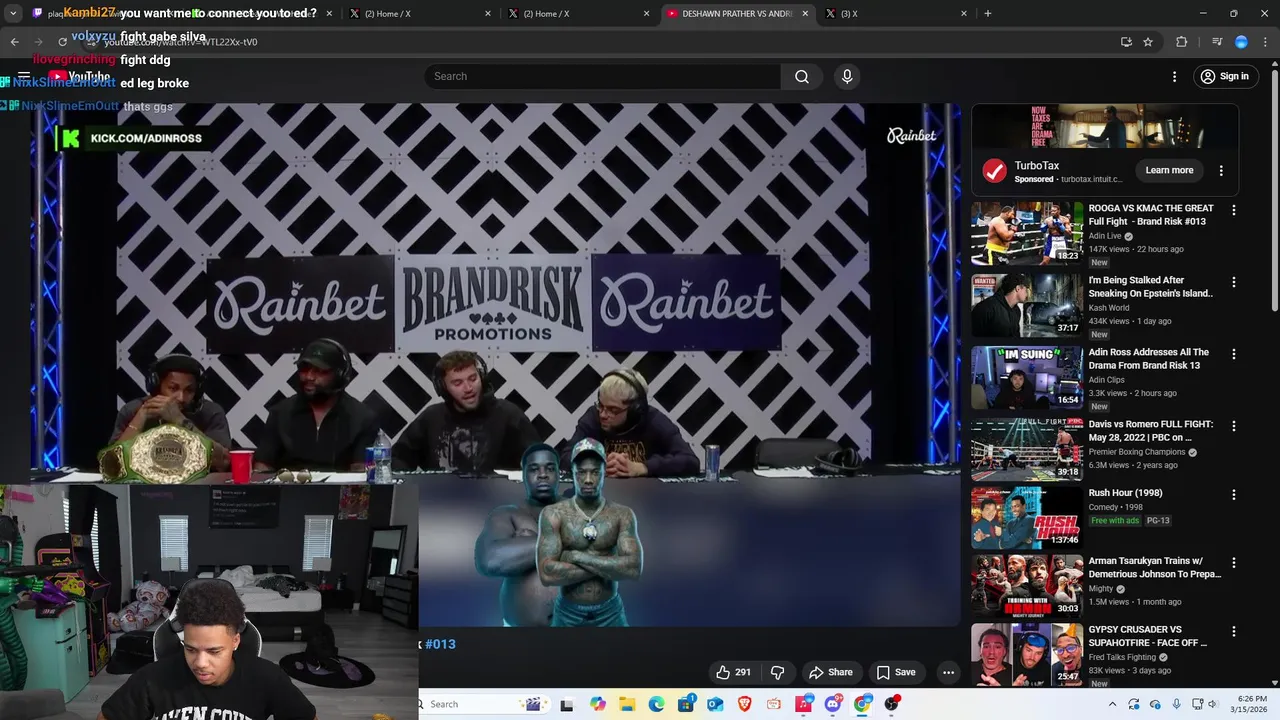Open options for TurboTax sponsored ad
This screenshot has width=1280, height=720.
tap(1221, 170)
